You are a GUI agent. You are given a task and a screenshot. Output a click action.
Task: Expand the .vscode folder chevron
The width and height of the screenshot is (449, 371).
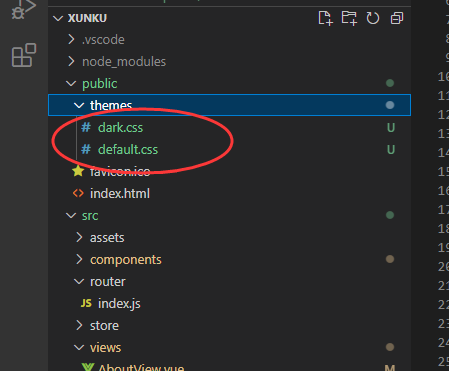[71, 39]
